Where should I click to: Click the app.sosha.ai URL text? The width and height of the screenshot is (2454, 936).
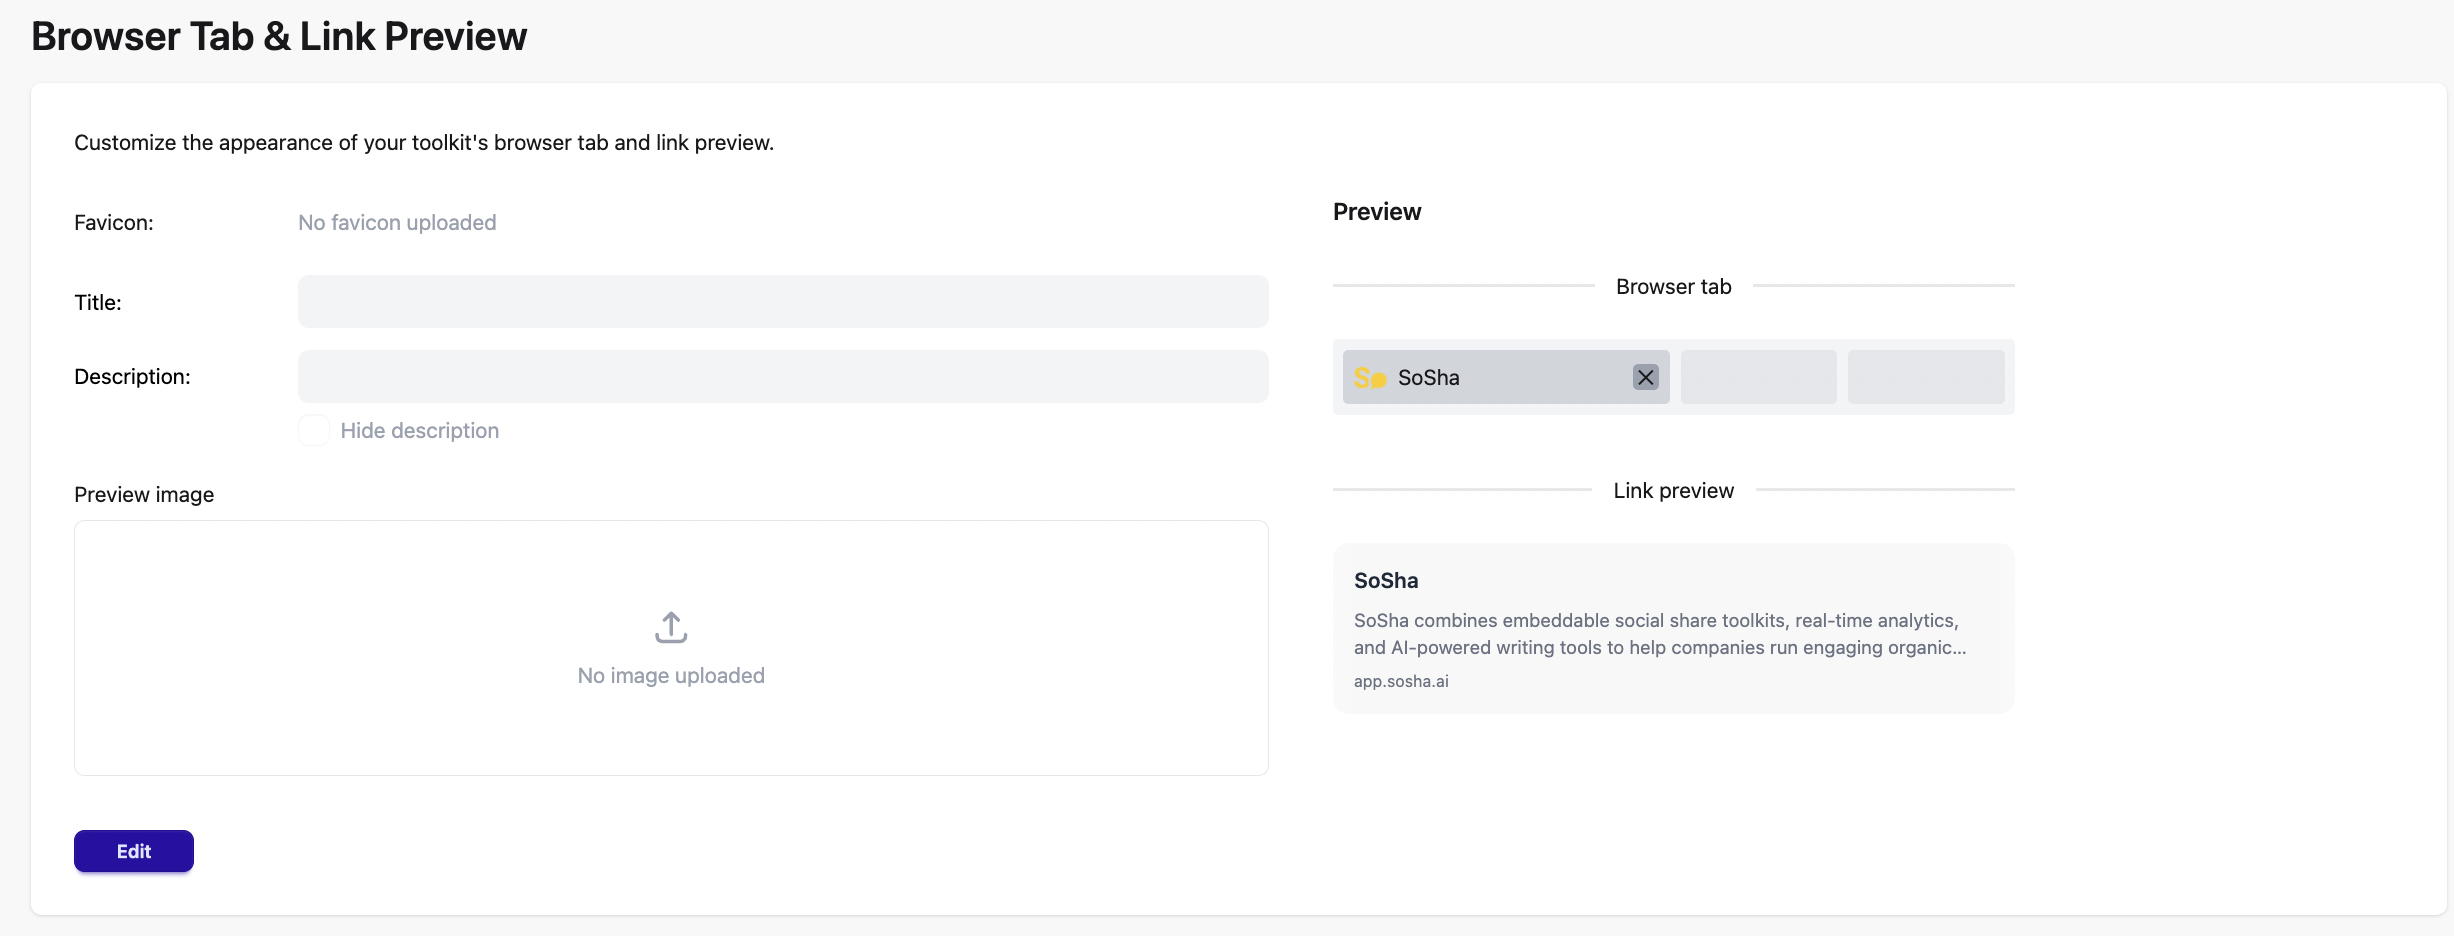coord(1401,681)
